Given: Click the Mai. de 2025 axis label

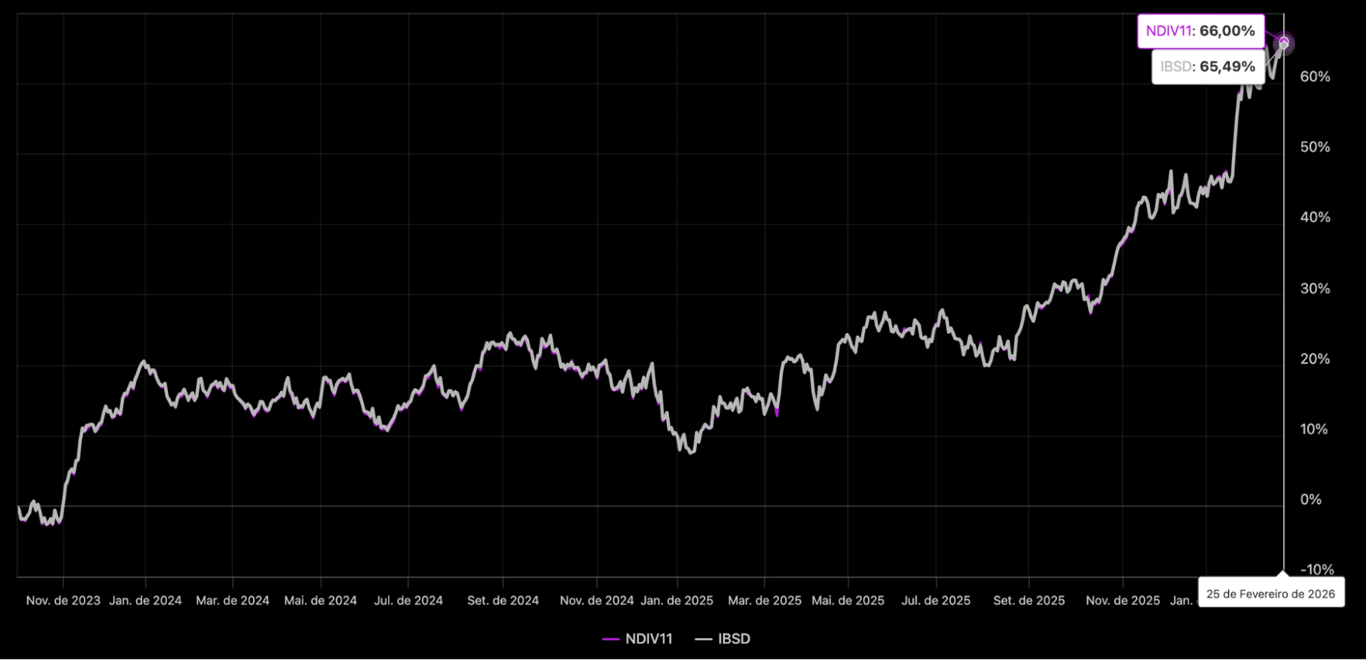Looking at the screenshot, I should click(x=847, y=600).
